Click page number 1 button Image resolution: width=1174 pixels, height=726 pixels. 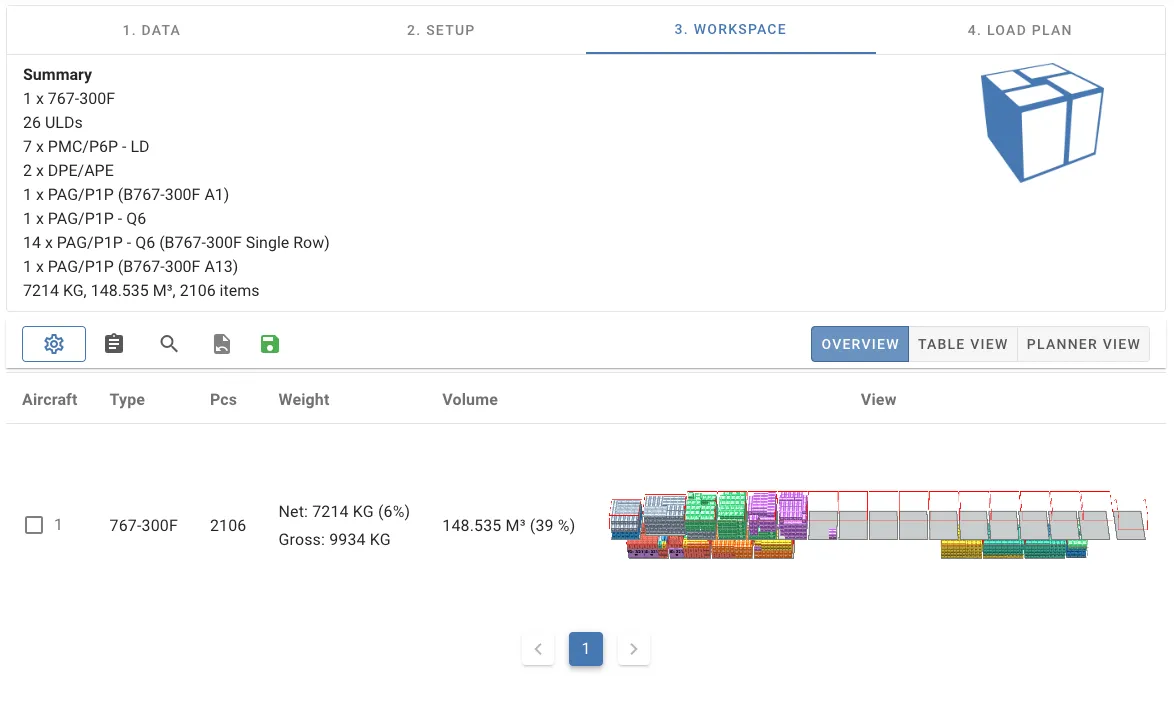pos(586,649)
